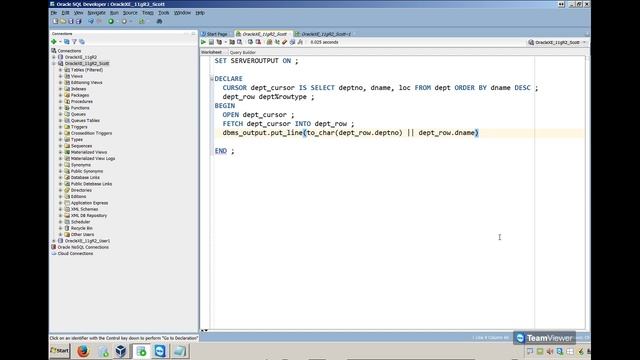
Task: Run the statement with the green play icon
Action: click(x=203, y=42)
